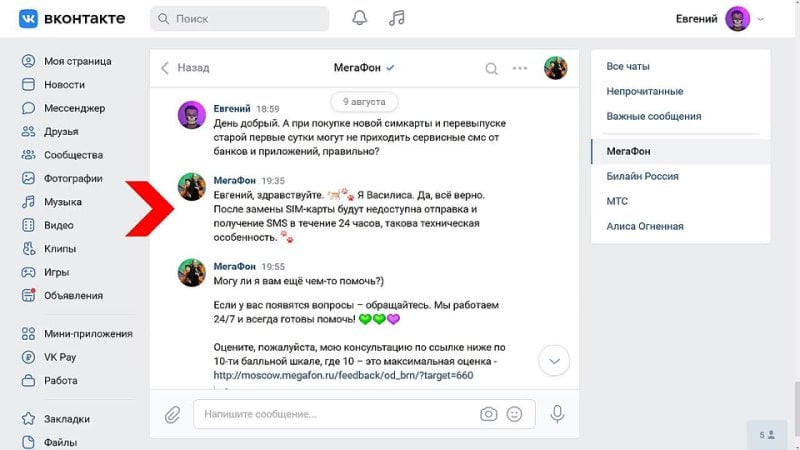Open Клипы icon in sidebar
The image size is (800, 450).
tap(29, 249)
